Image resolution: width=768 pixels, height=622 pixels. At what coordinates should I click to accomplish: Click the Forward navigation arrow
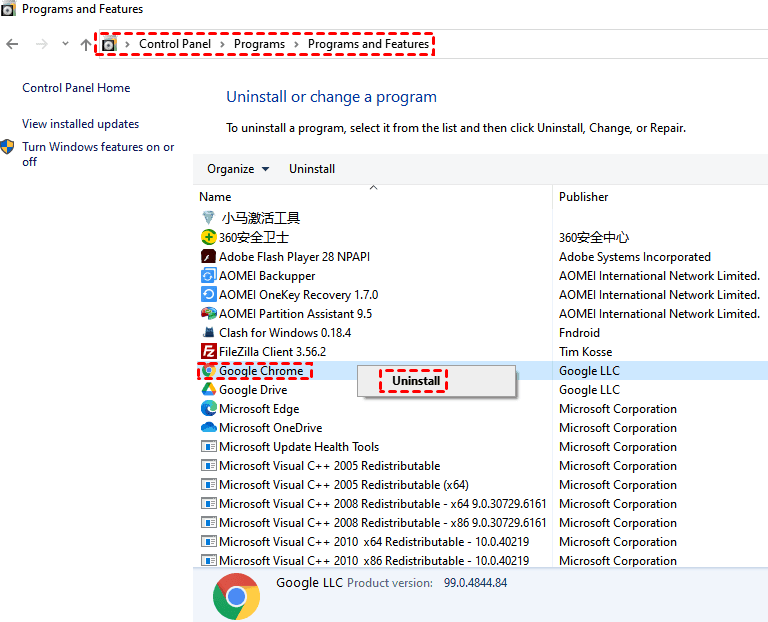click(x=42, y=44)
